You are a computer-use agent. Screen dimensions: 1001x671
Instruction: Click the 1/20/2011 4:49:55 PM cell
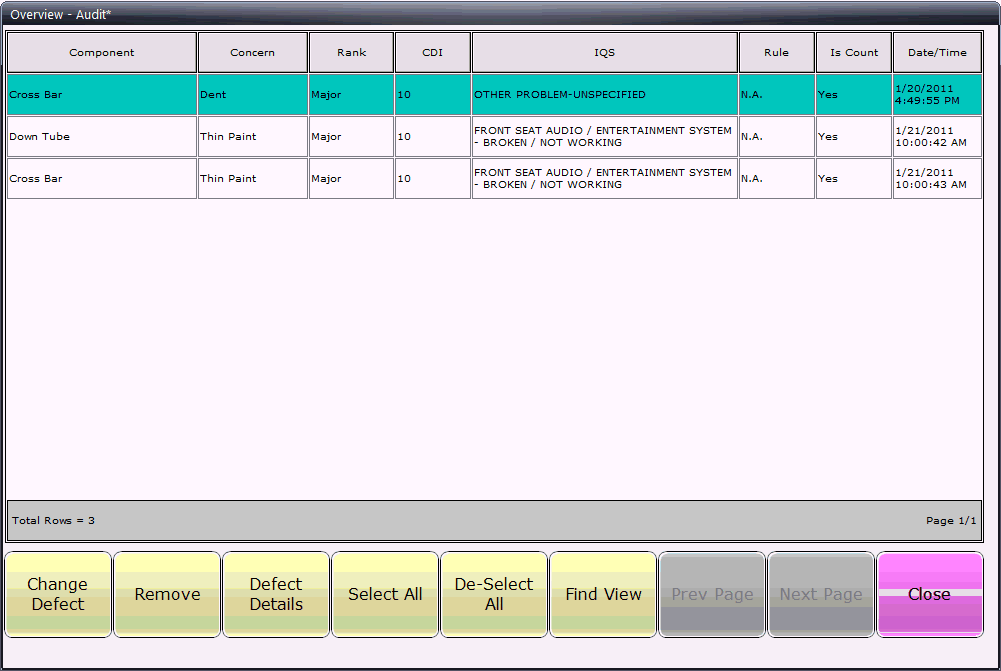click(x=937, y=94)
